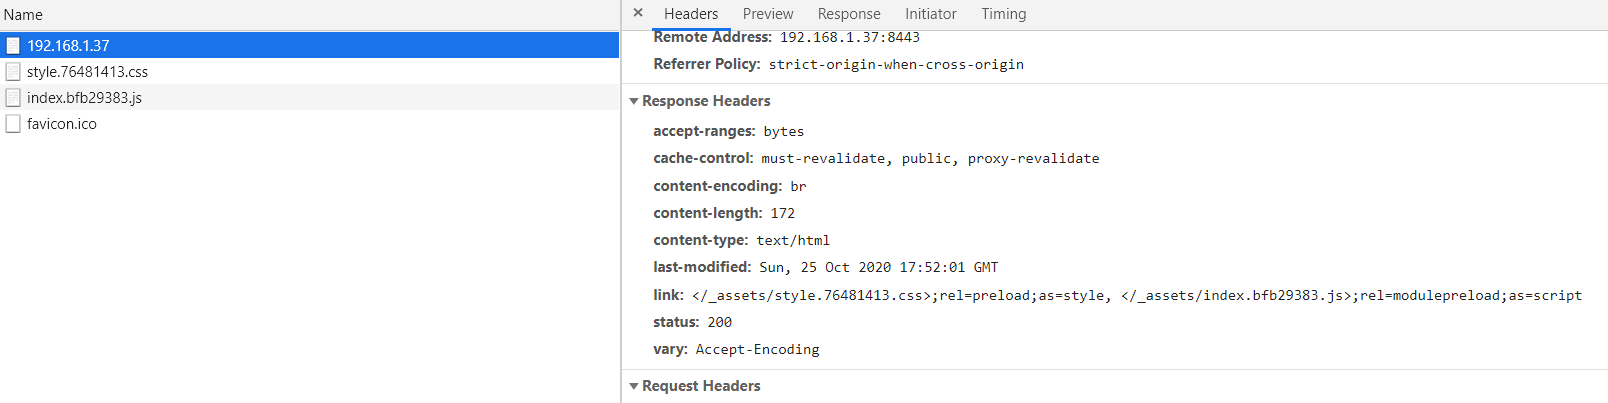
Task: Select the 192.168.1.37 request row
Action: tap(310, 45)
